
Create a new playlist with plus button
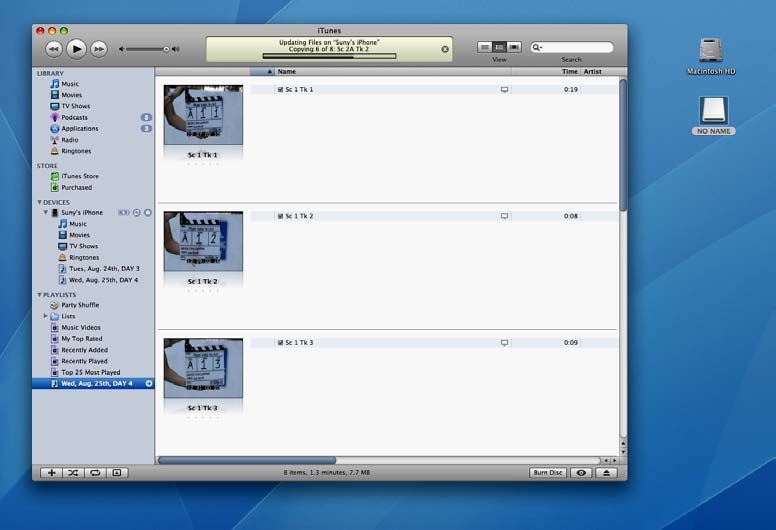tap(51, 473)
